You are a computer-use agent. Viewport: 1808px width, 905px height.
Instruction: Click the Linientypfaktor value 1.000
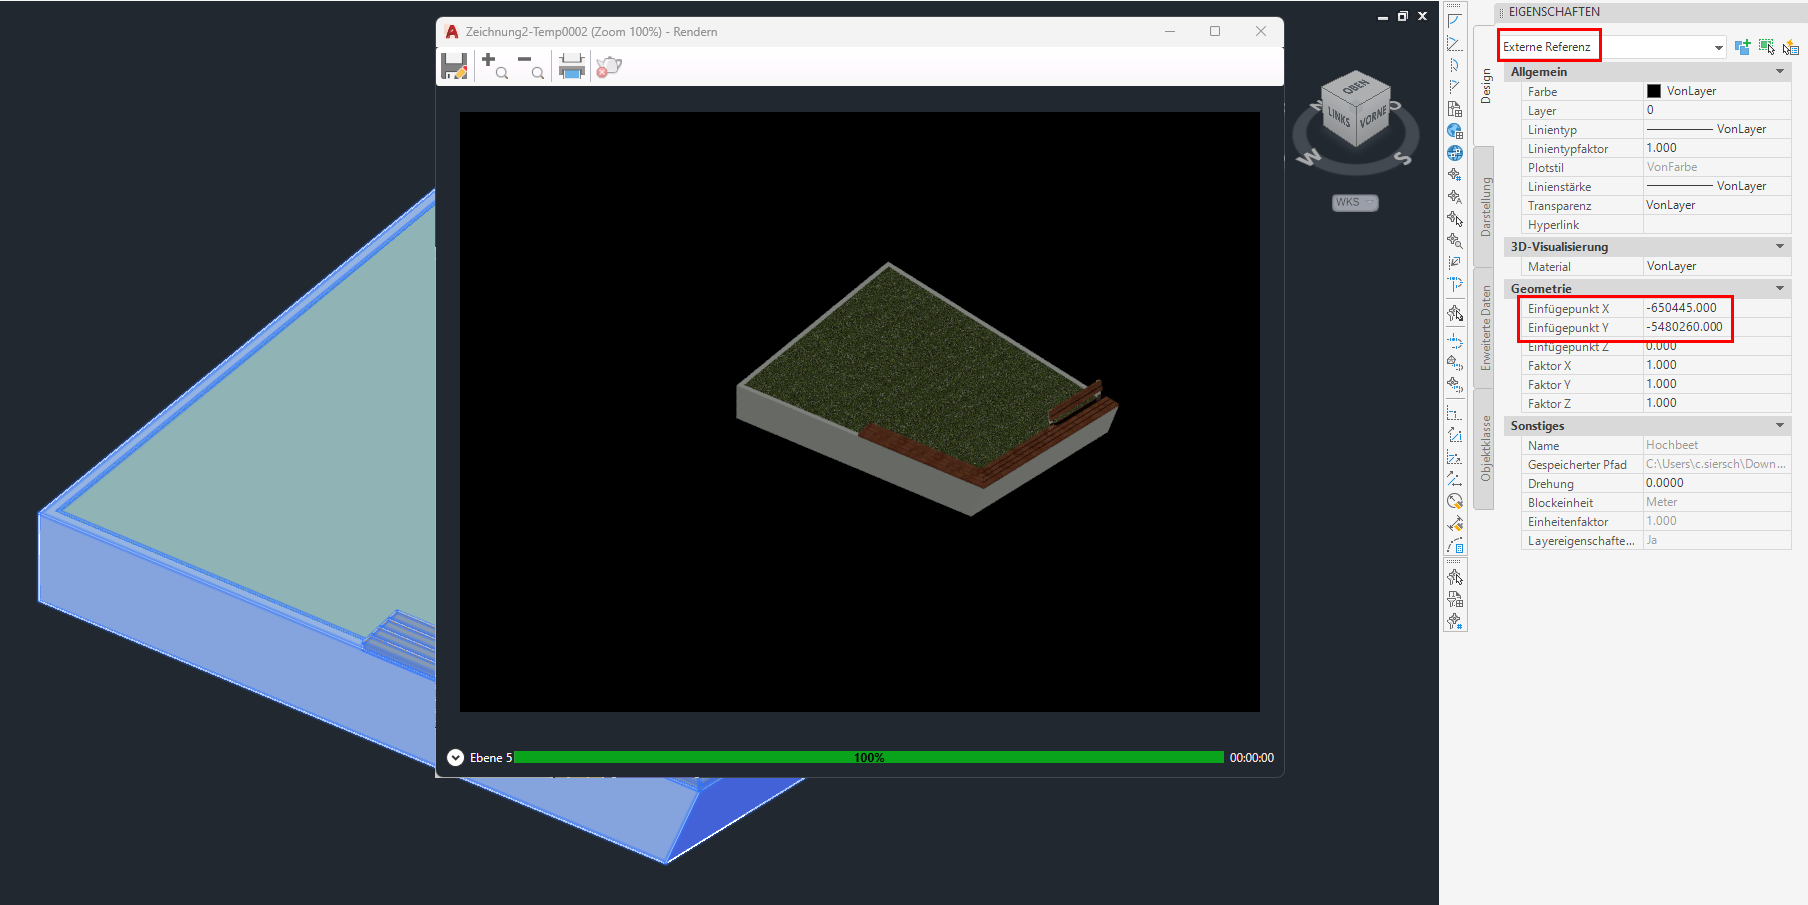[1717, 148]
